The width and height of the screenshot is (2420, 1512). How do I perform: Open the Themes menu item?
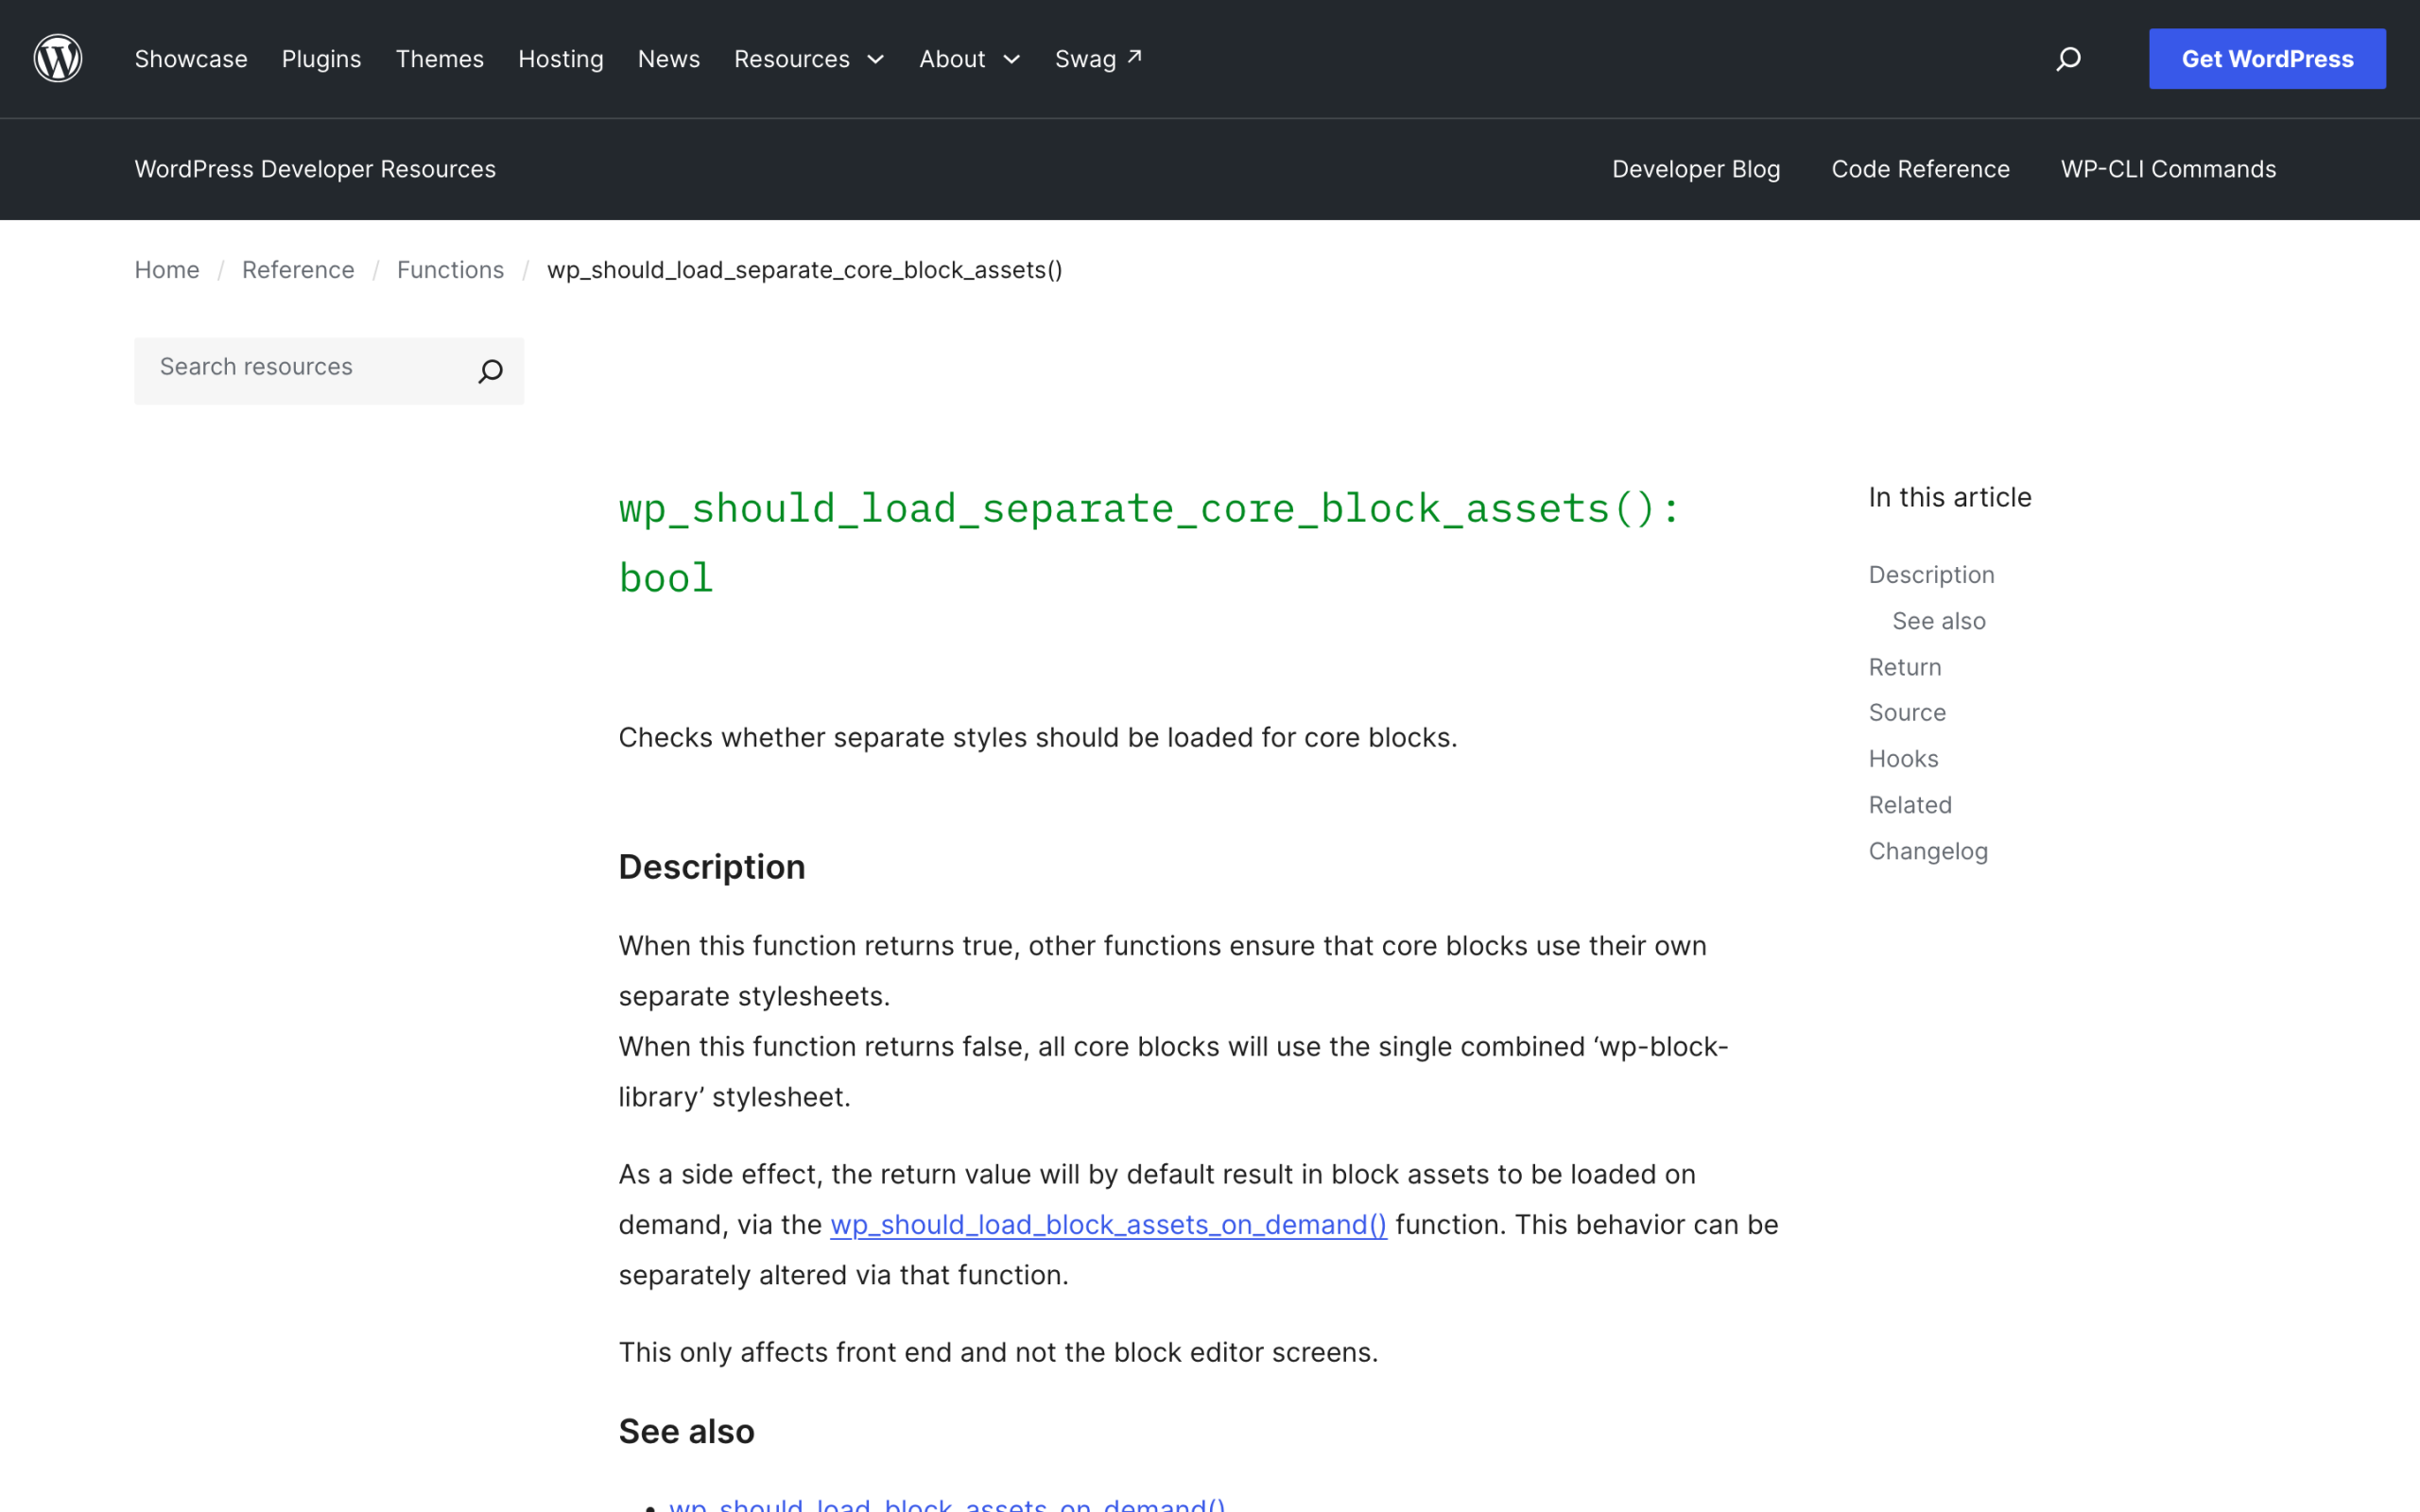(x=440, y=59)
